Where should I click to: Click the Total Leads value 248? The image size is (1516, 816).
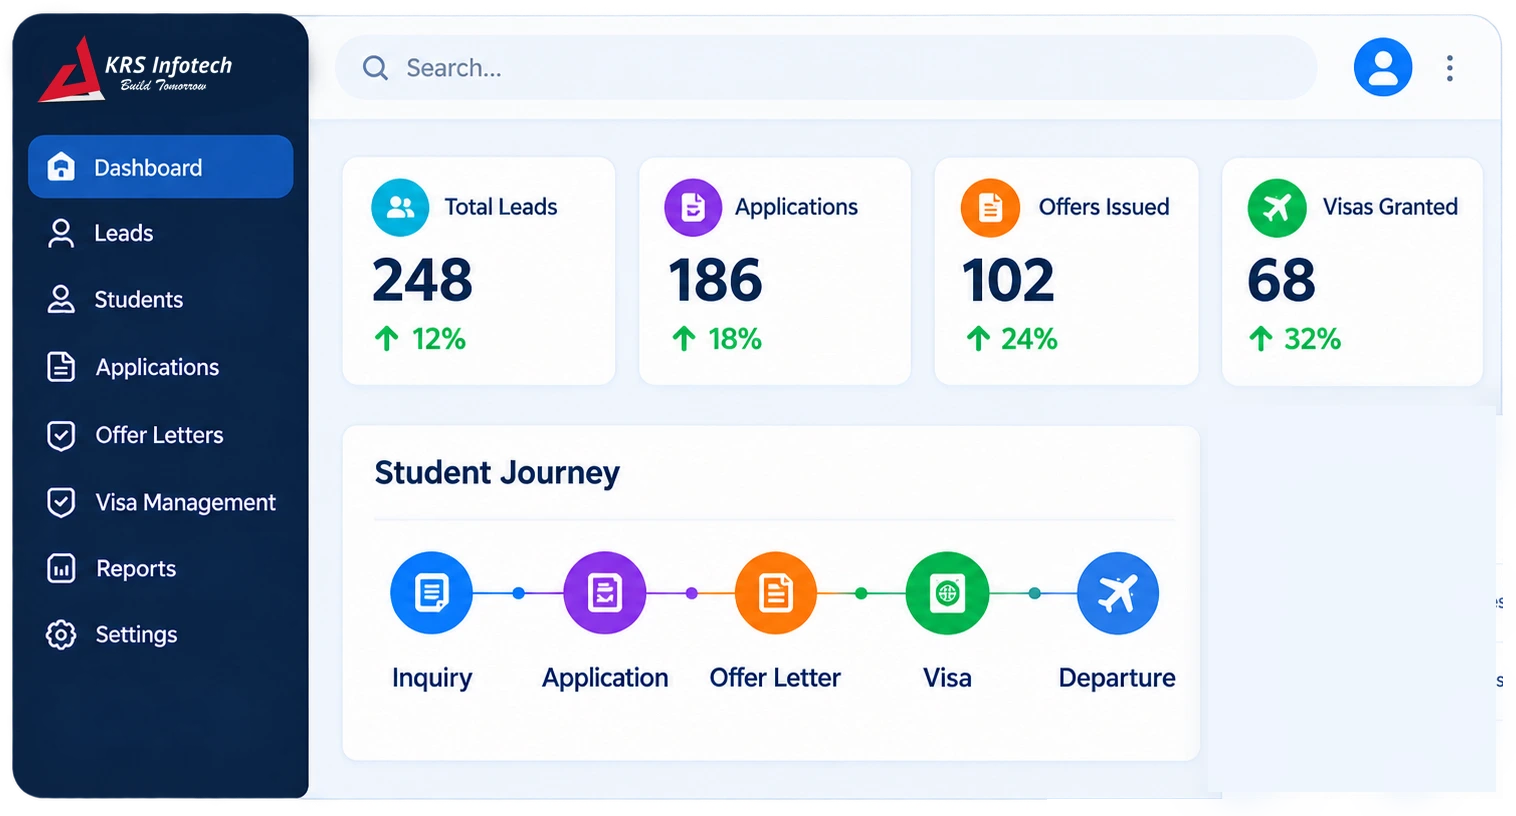[422, 280]
